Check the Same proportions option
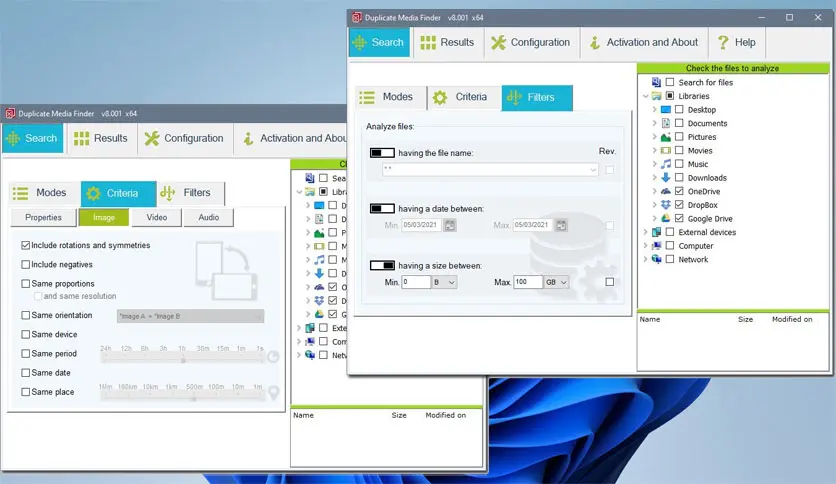This screenshot has width=836, height=484. [x=26, y=284]
